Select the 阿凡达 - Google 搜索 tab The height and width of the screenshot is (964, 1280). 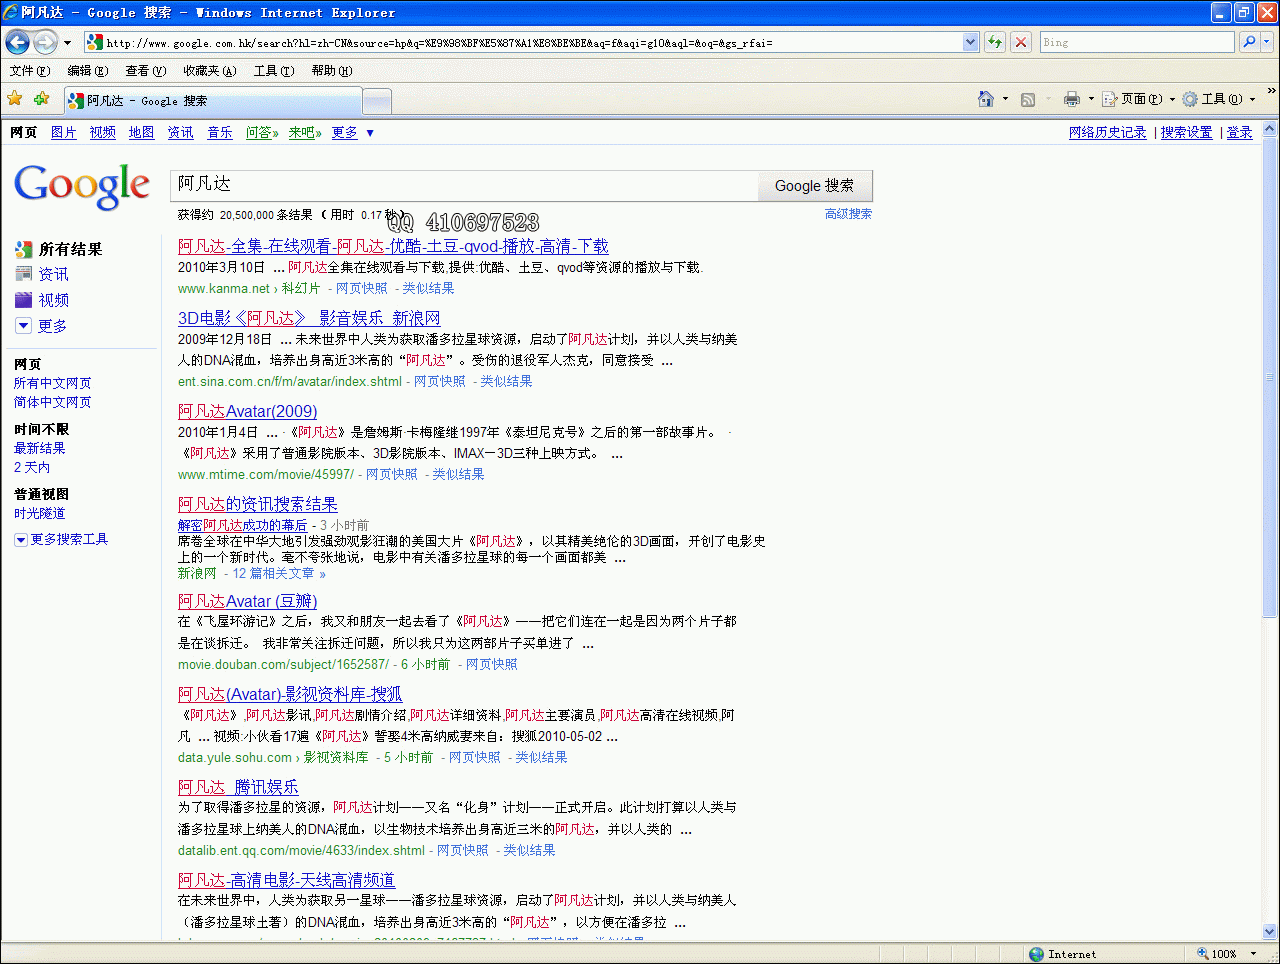(213, 101)
